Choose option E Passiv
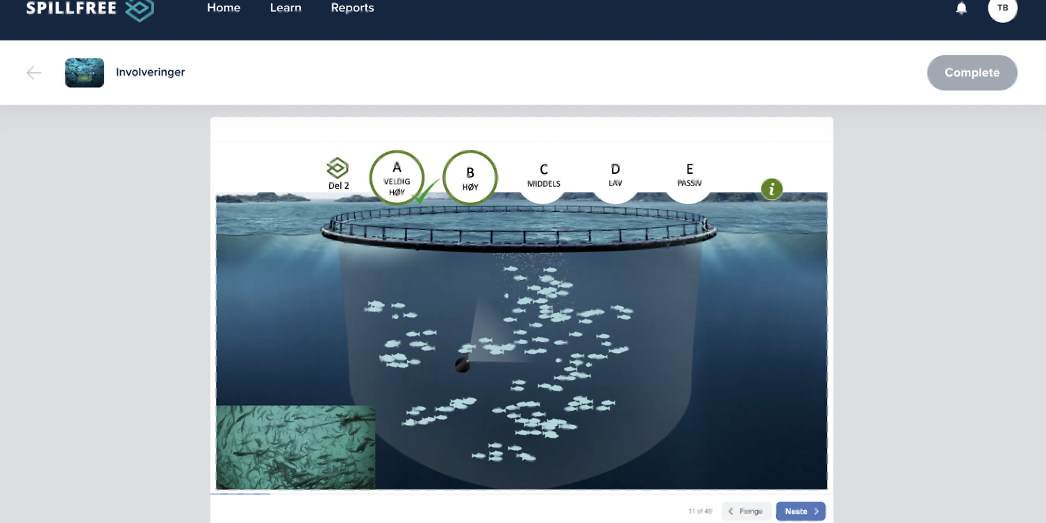The height and width of the screenshot is (523, 1046). click(689, 177)
